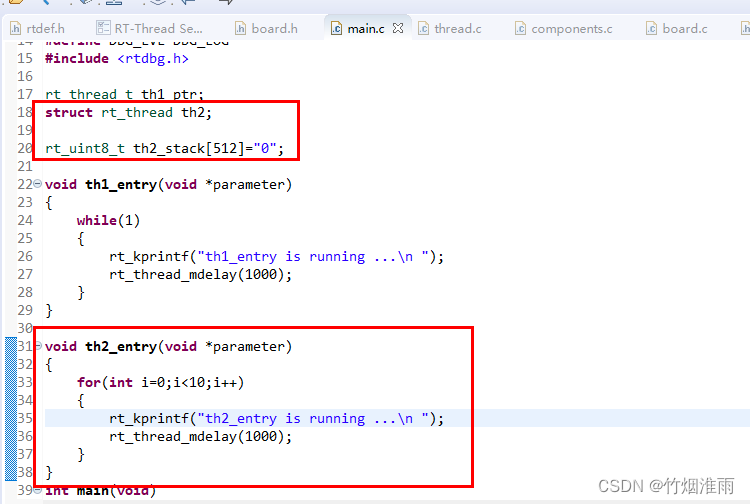Click rt_thread_mdelay(1000) on line 27
The image size is (750, 504).
(200, 274)
